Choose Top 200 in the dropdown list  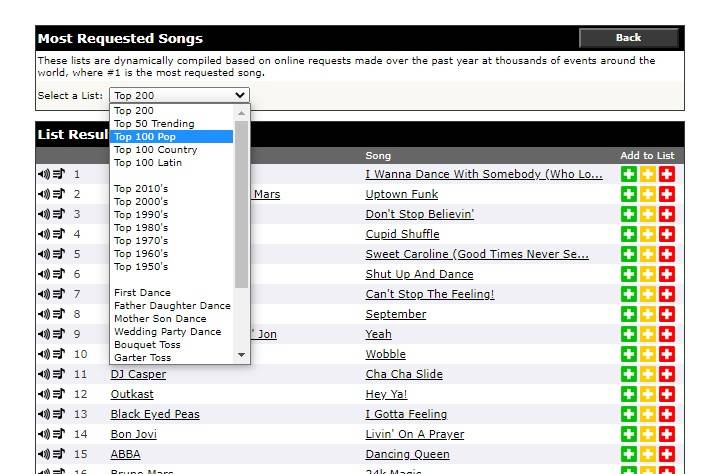coord(171,110)
